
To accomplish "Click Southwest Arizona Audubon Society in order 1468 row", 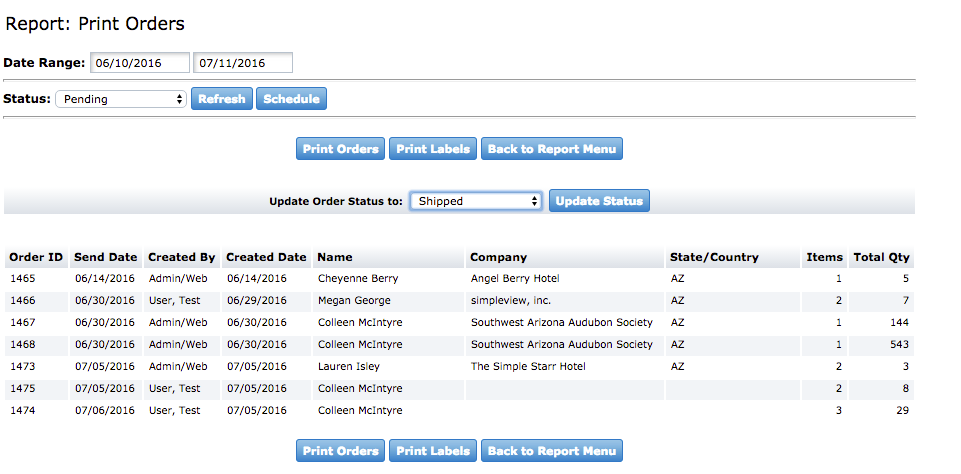I will coord(561,345).
